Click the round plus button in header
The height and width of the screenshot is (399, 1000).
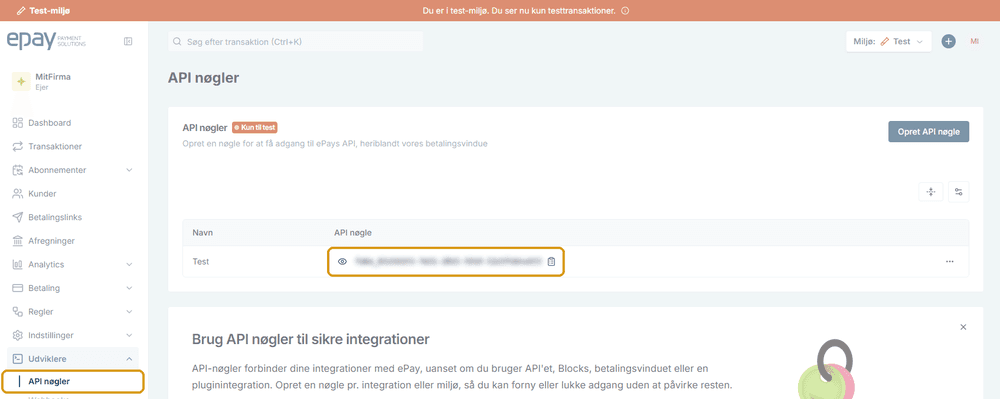coord(949,41)
